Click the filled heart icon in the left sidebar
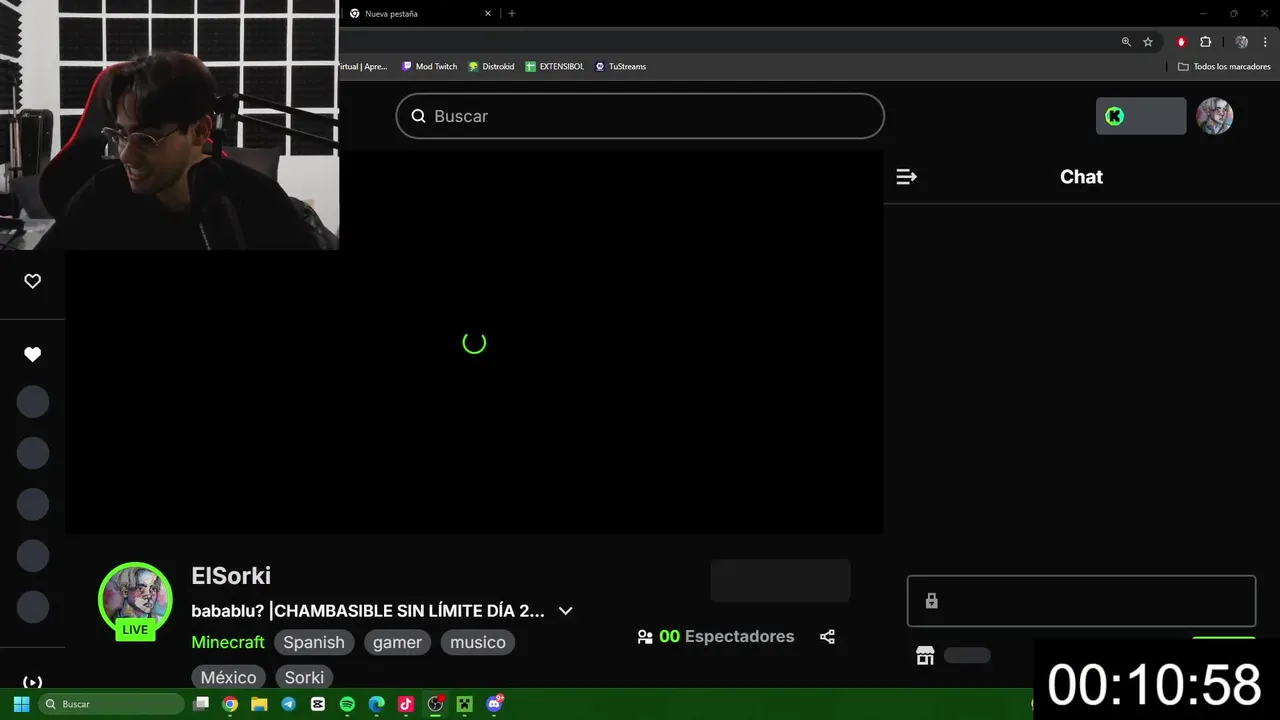This screenshot has height=720, width=1280. [32, 354]
